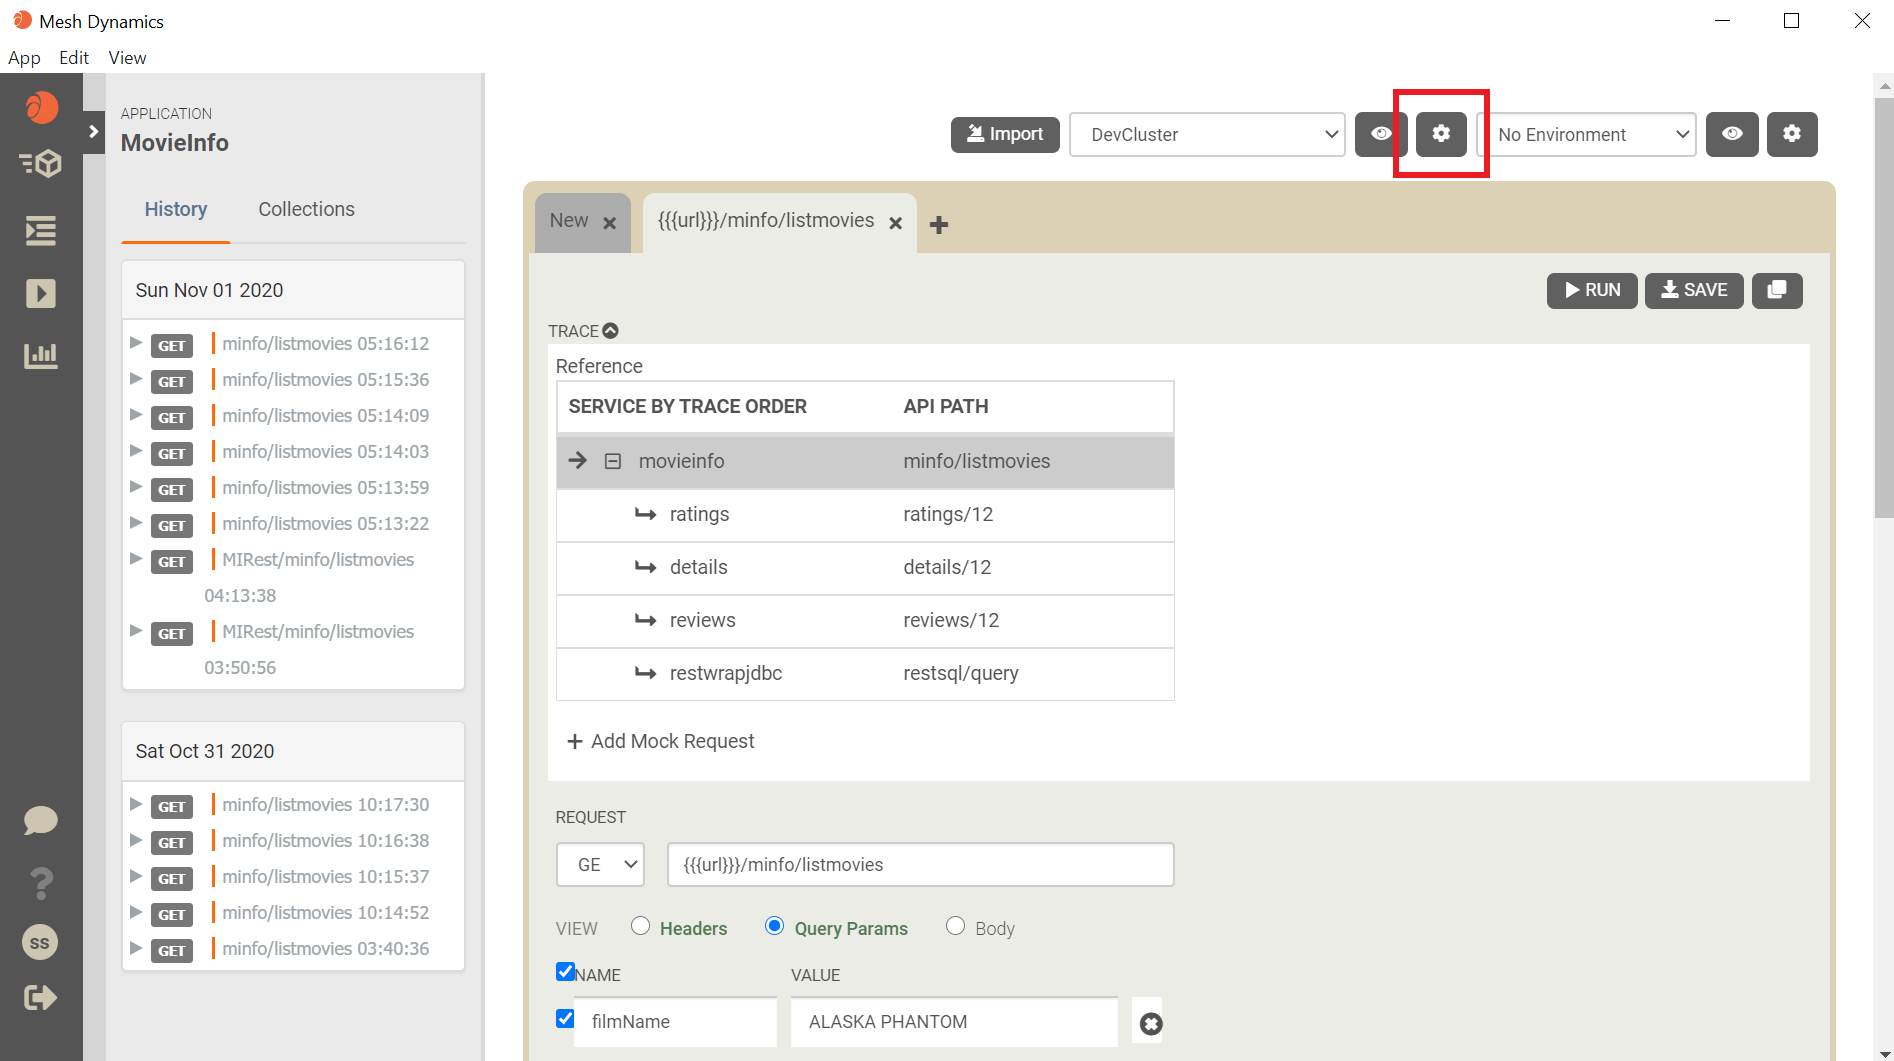1894x1061 pixels.
Task: Open the help question mark icon
Action: tap(41, 883)
